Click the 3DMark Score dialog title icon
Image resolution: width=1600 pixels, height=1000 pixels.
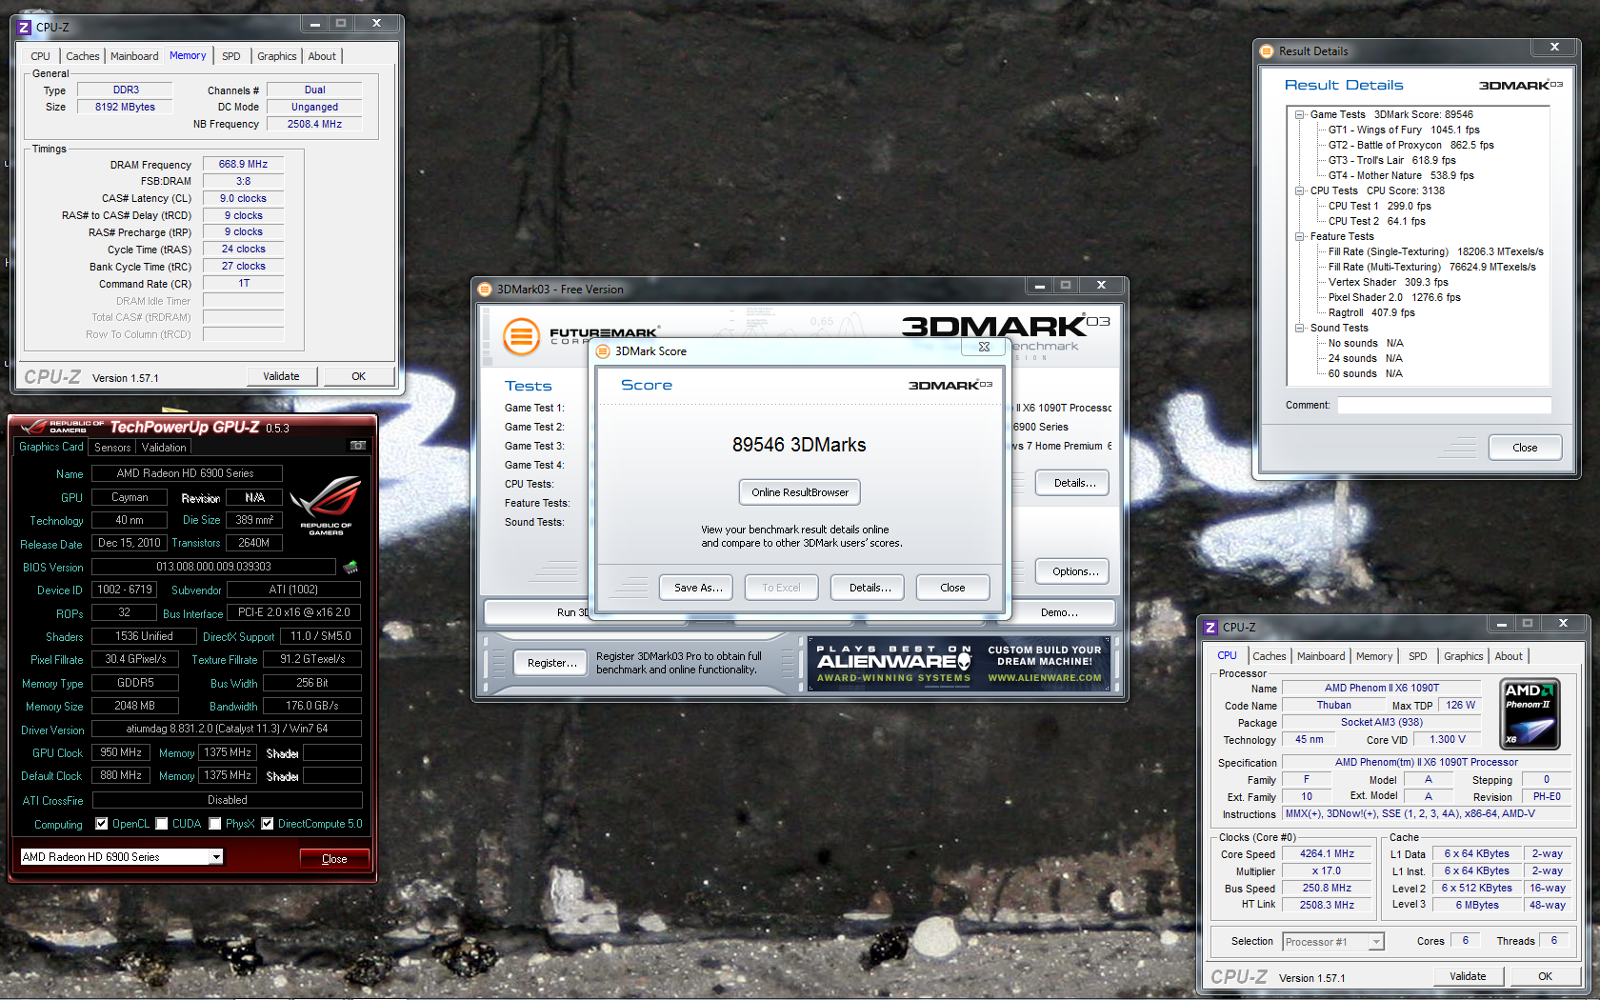point(603,351)
